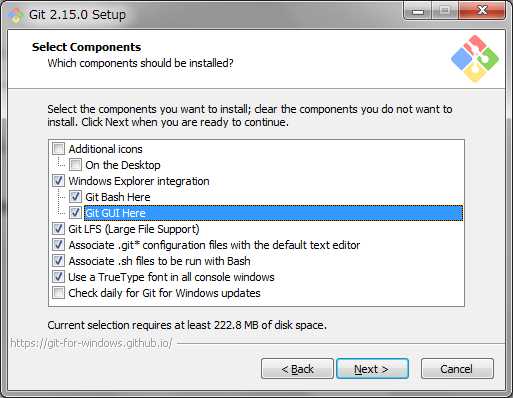Click the Next button

(372, 369)
